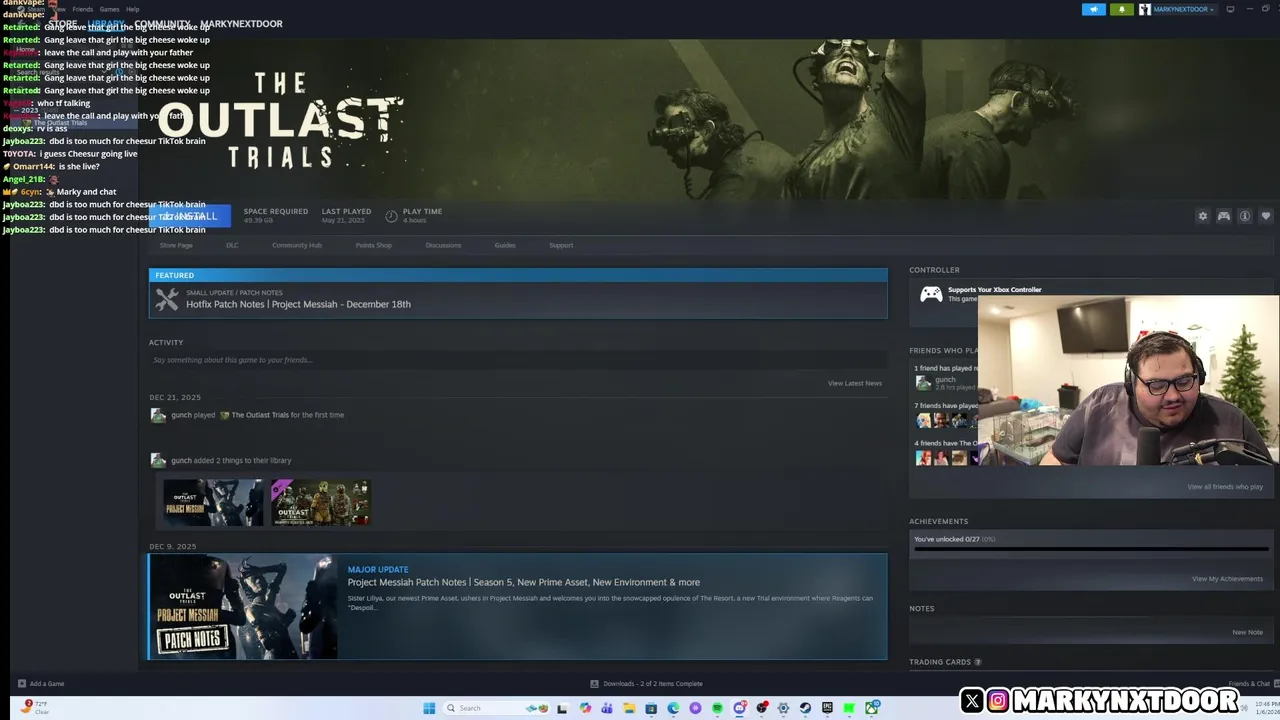The image size is (1280, 720).
Task: Click the Add a Game plus icon
Action: click(22, 684)
